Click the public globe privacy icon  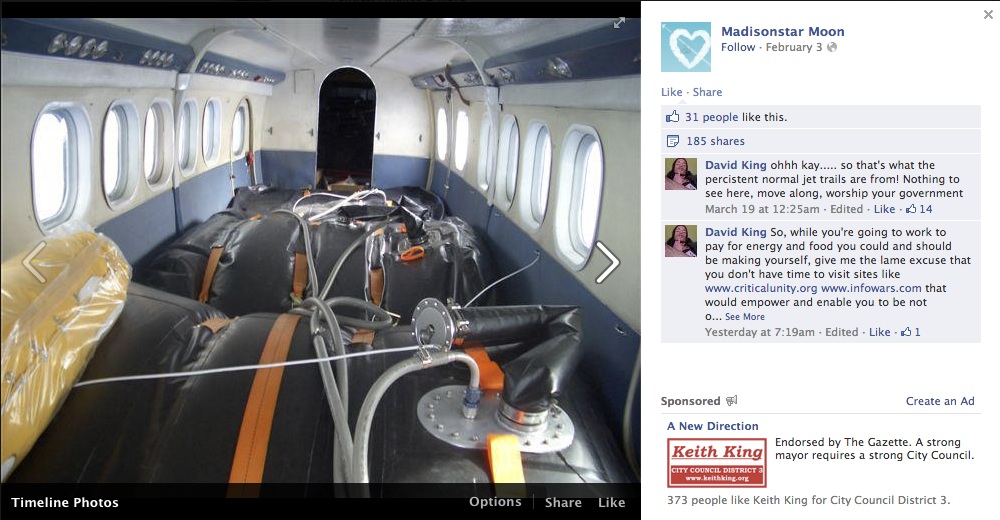point(832,47)
